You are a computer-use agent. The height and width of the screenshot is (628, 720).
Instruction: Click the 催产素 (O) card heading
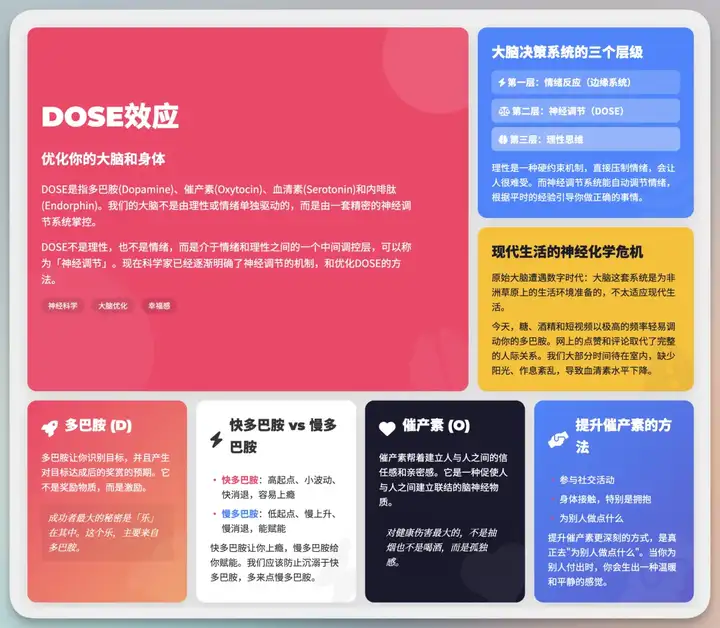click(x=436, y=425)
